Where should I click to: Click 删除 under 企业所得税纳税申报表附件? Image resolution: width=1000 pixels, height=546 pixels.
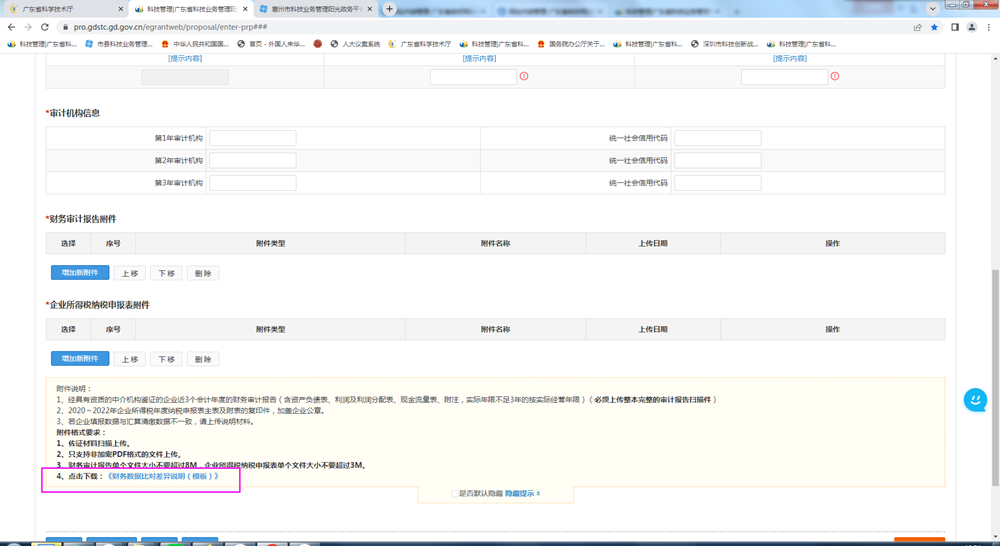(203, 359)
